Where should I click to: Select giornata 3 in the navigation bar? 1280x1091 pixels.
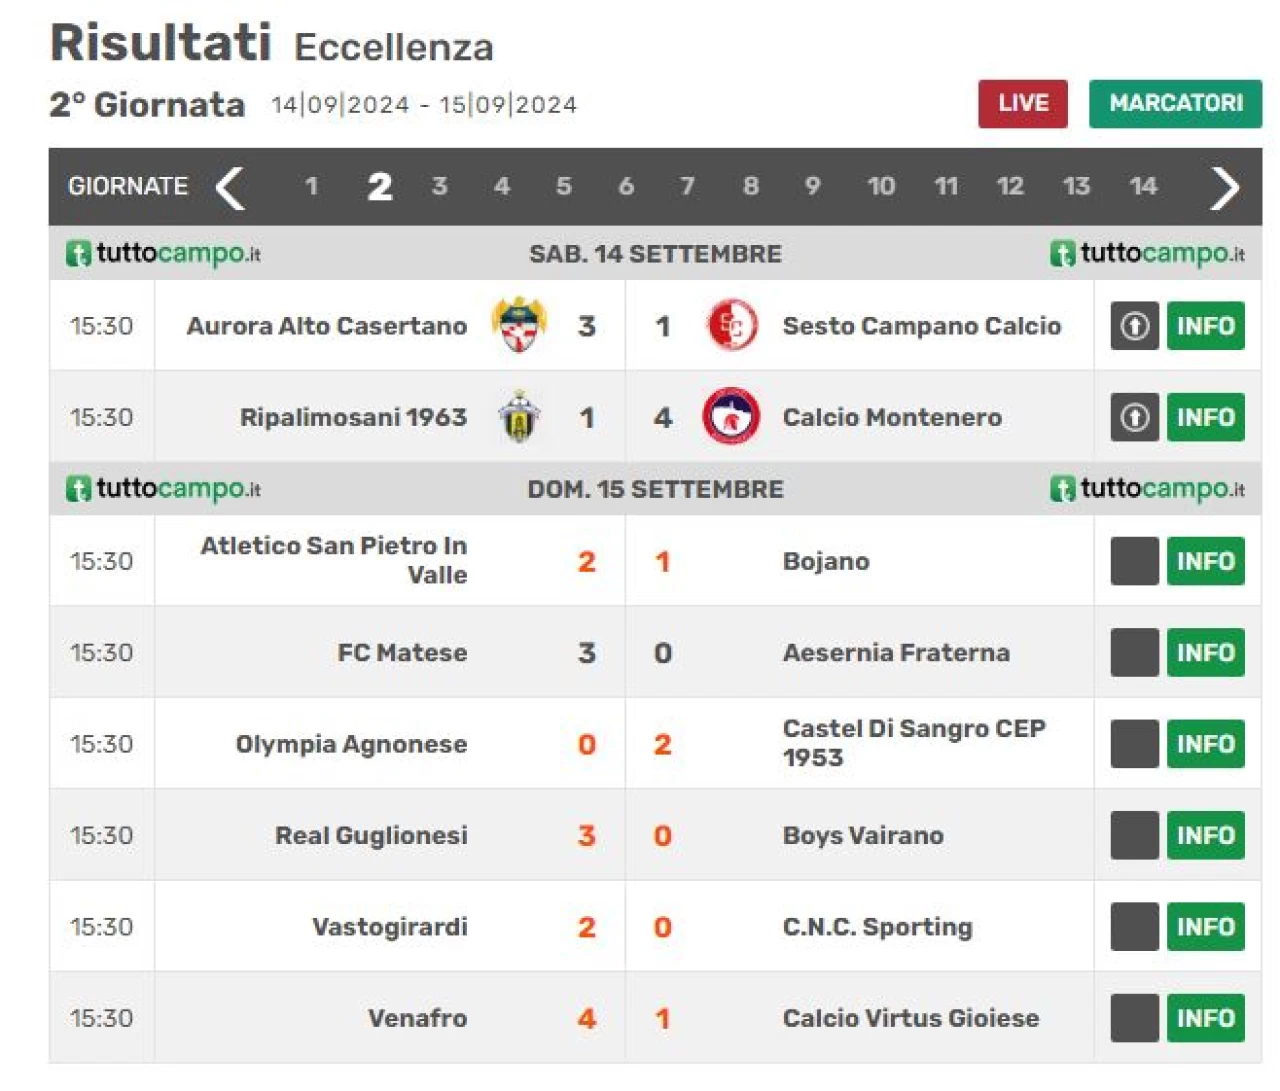coord(439,186)
